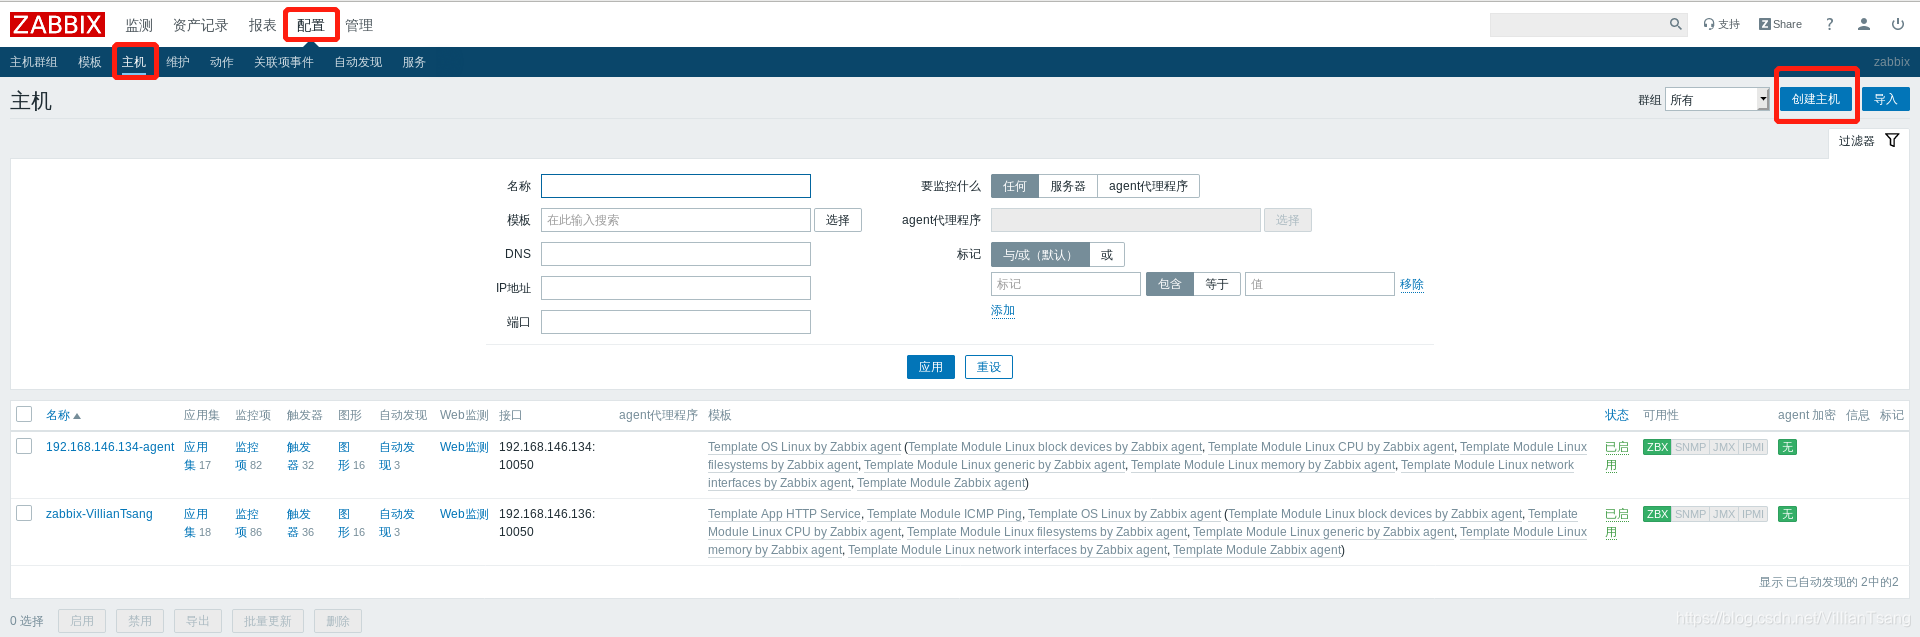Image resolution: width=1920 pixels, height=637 pixels.
Task: Click ZBX availability badge for 192.168.146.134-agent
Action: [1657, 447]
